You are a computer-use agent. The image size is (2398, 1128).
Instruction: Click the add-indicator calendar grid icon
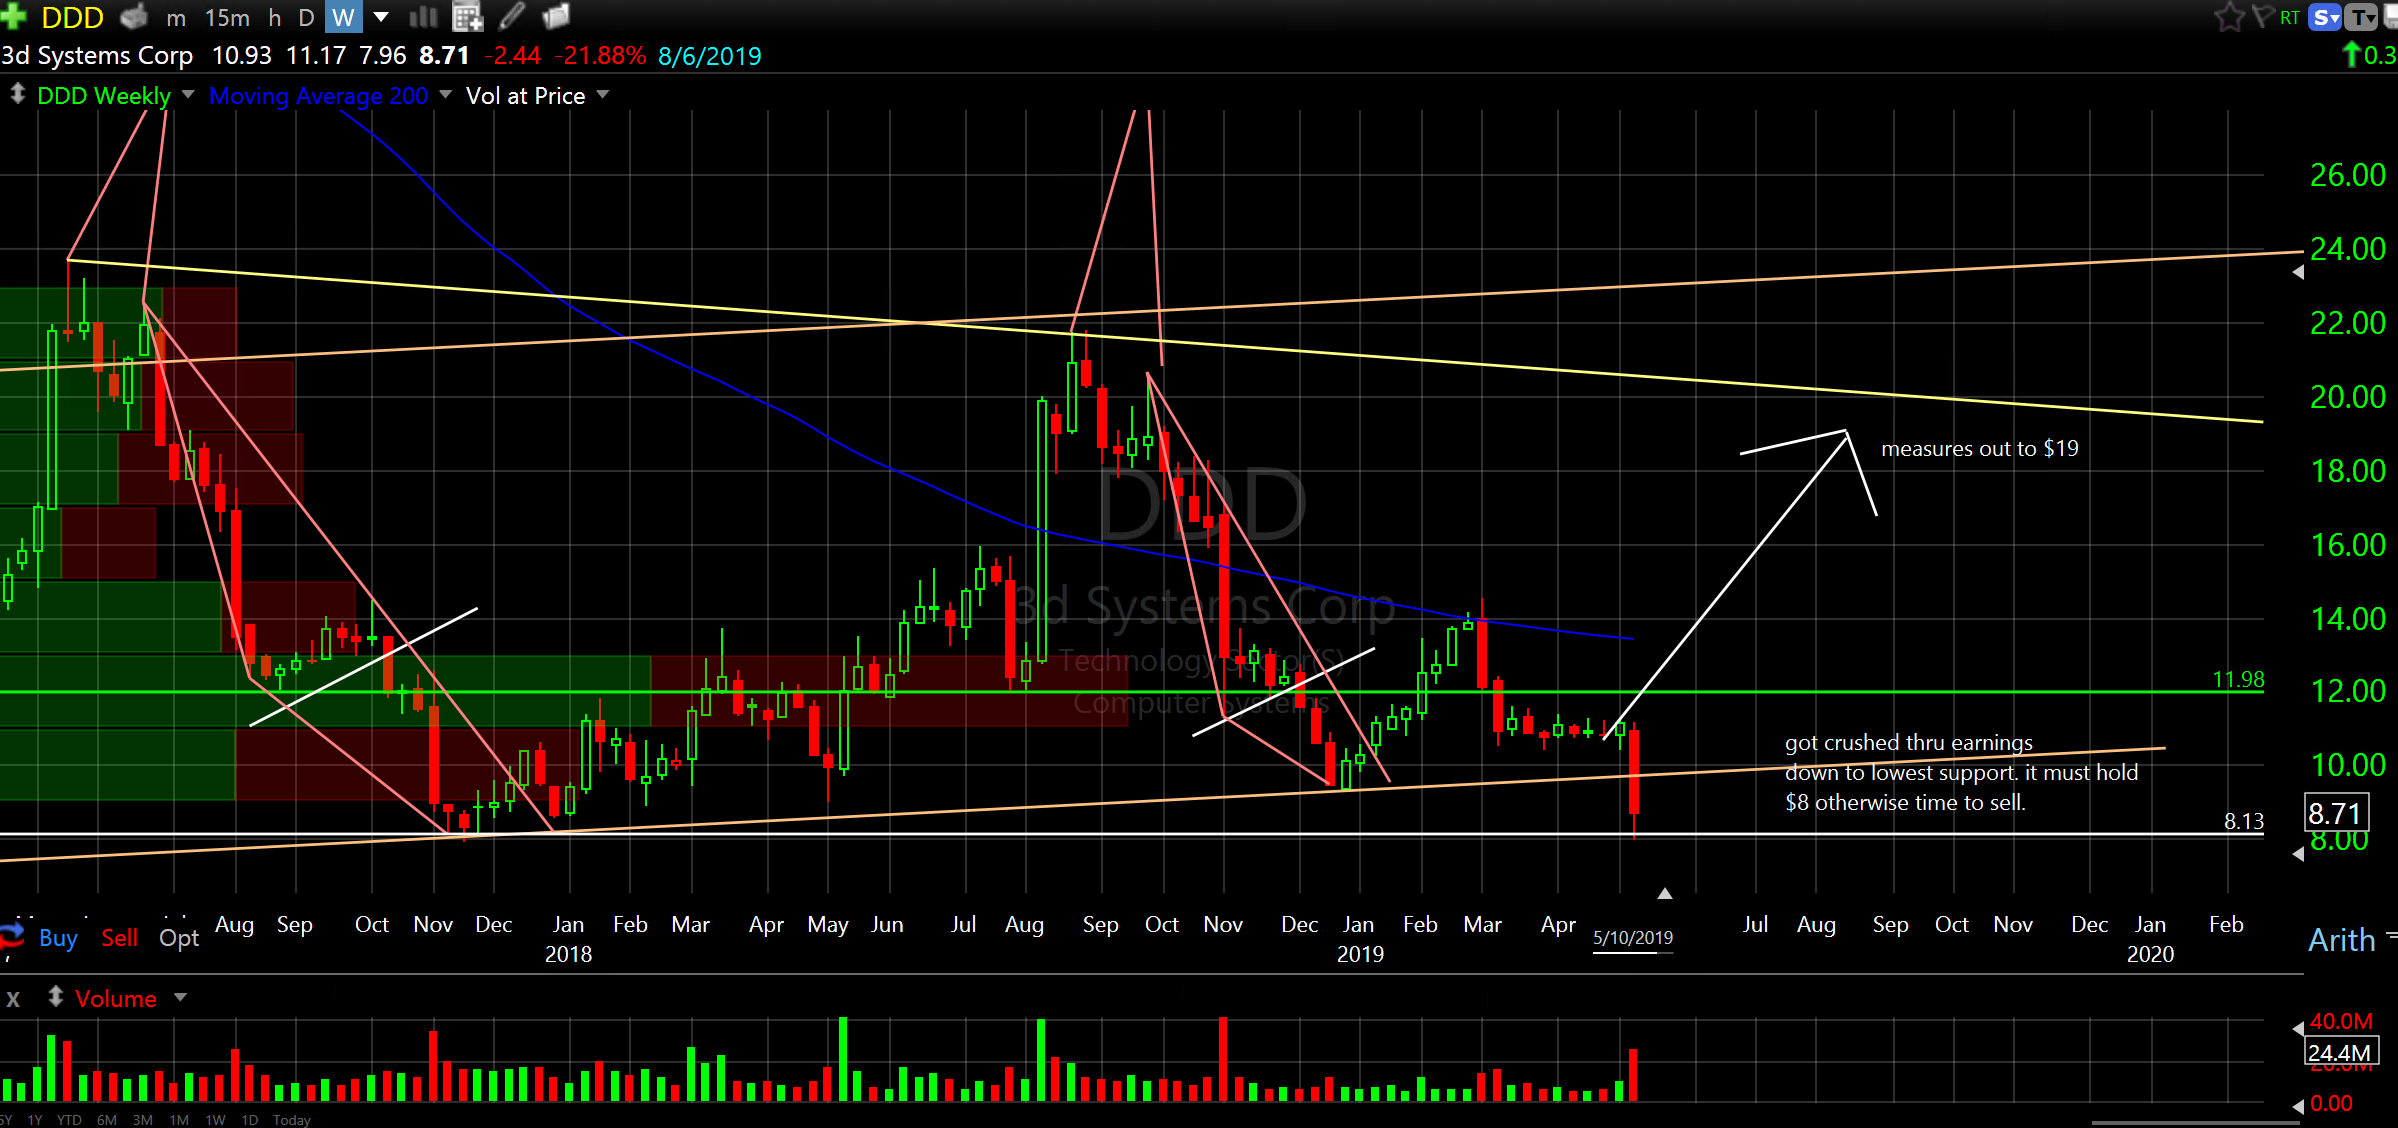(x=467, y=17)
